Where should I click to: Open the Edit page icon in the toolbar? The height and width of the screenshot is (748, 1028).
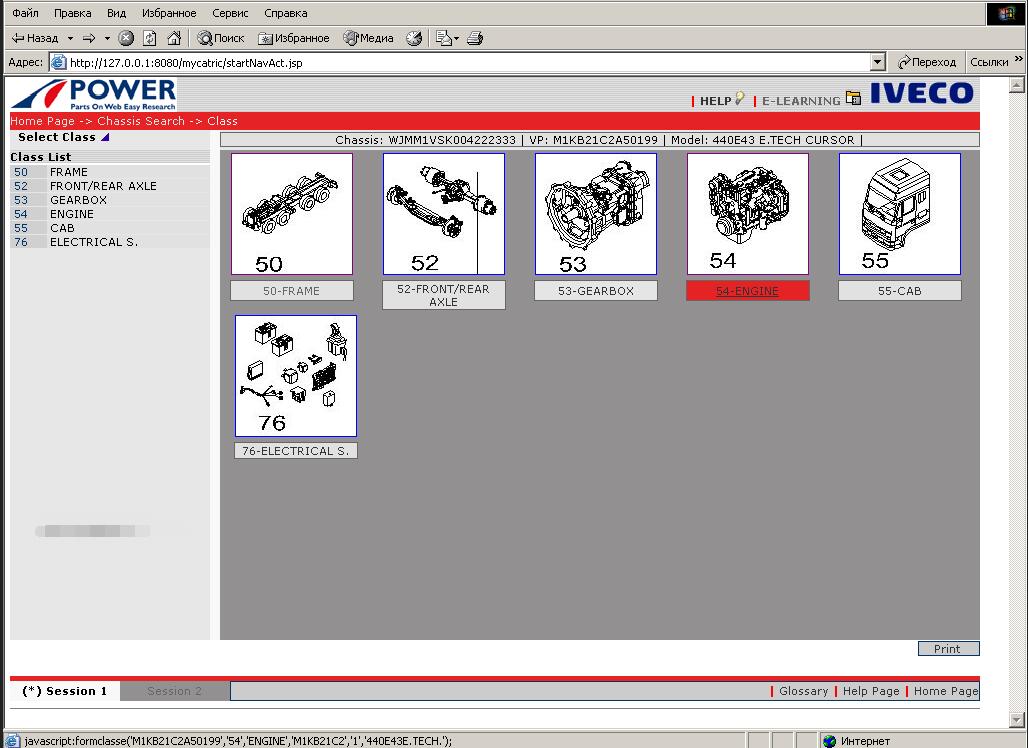pyautogui.click(x=443, y=38)
